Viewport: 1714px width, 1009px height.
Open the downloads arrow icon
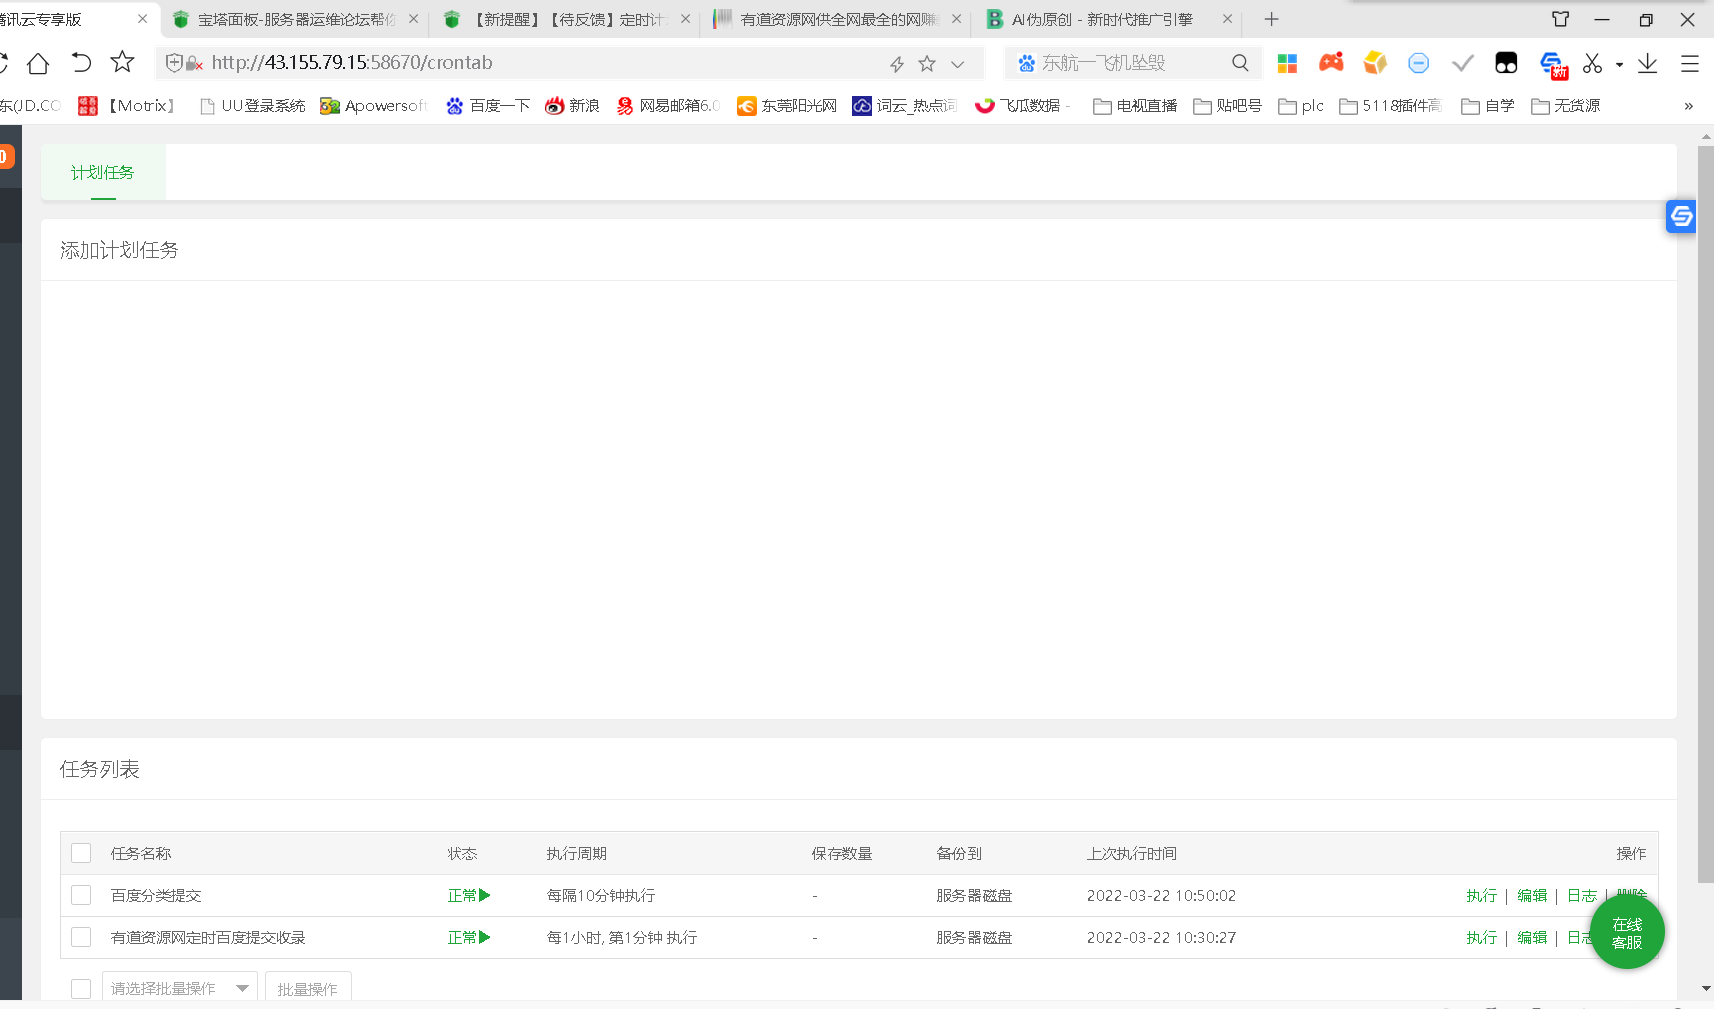1647,63
